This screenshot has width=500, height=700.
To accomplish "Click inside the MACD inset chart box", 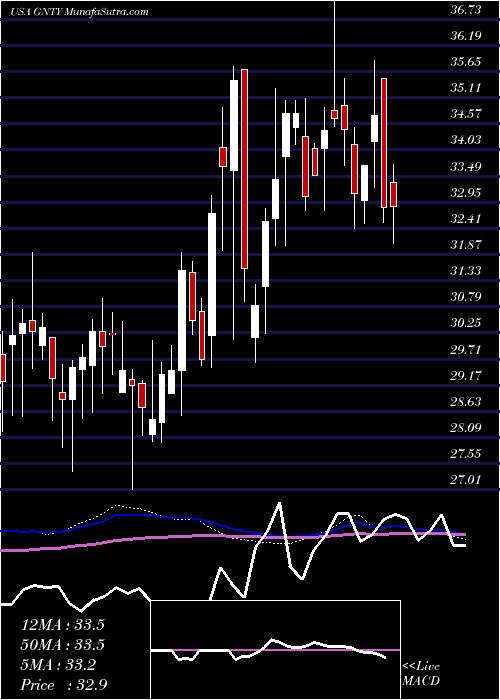I will pyautogui.click(x=276, y=650).
